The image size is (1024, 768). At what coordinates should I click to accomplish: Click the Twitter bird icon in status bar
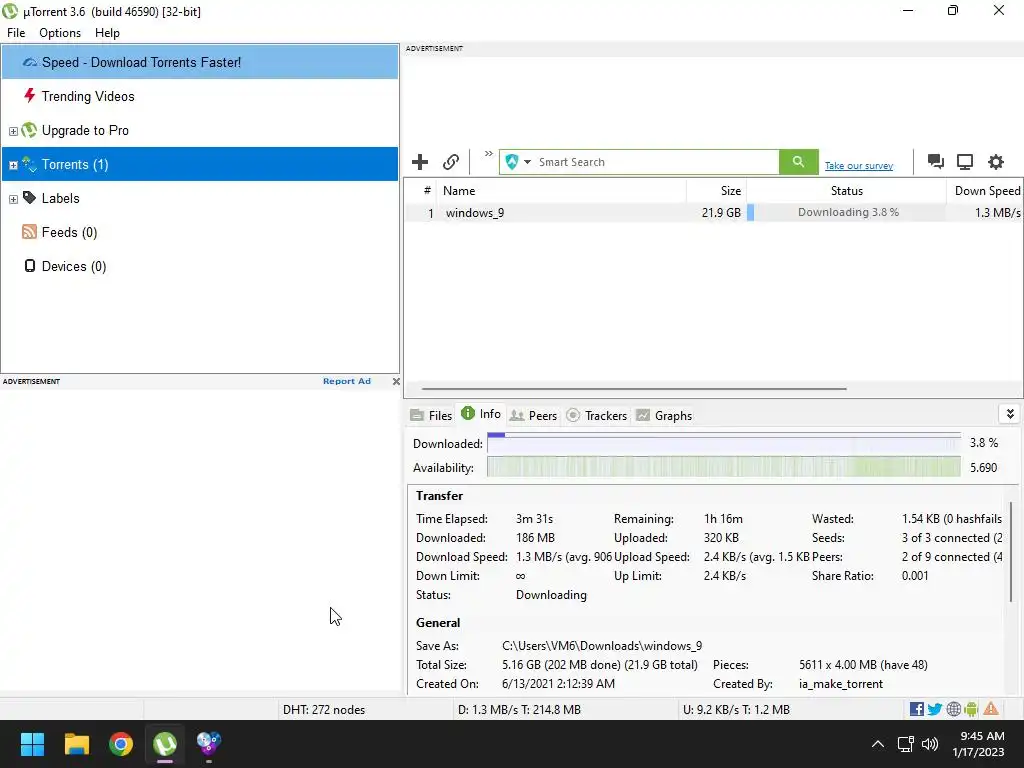(x=935, y=709)
